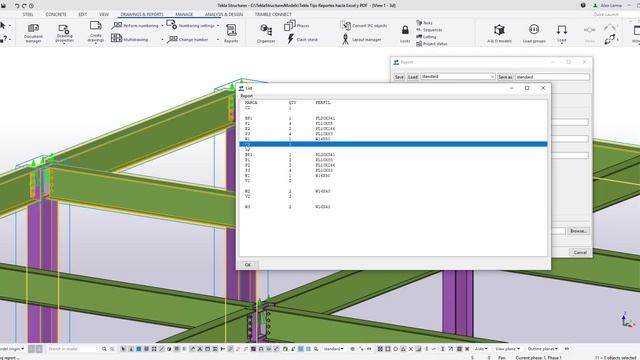Click the Report menu in List dialog
Viewport: 640px width, 360px height.
247,96
